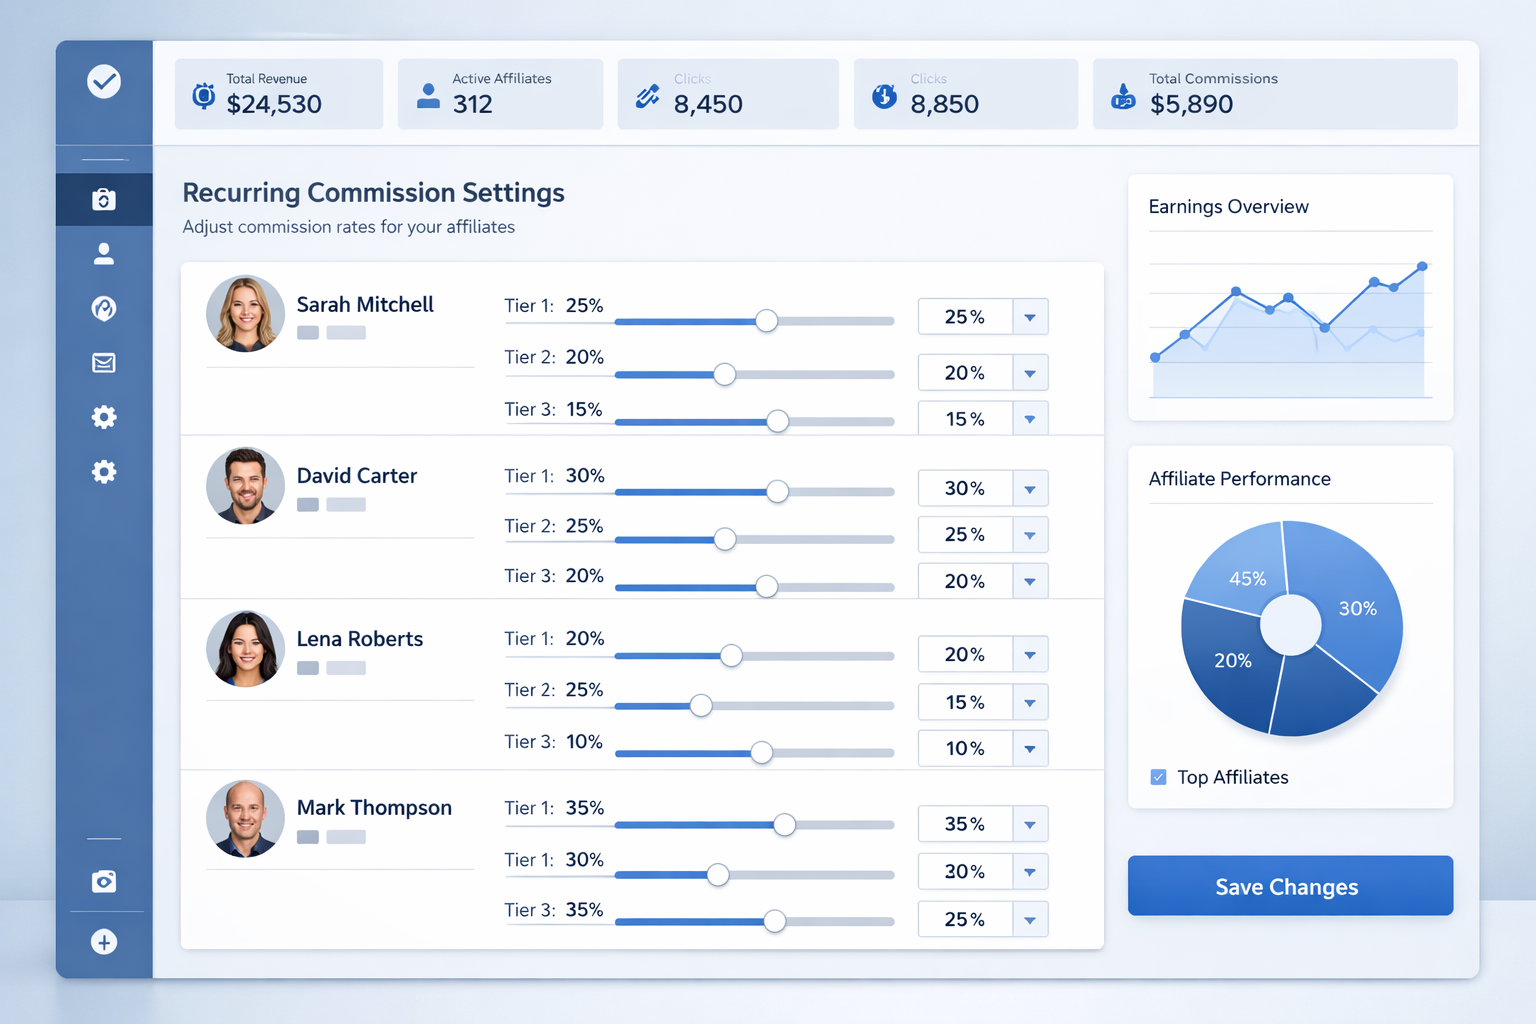Open the affiliates person icon in sidebar

(x=103, y=254)
